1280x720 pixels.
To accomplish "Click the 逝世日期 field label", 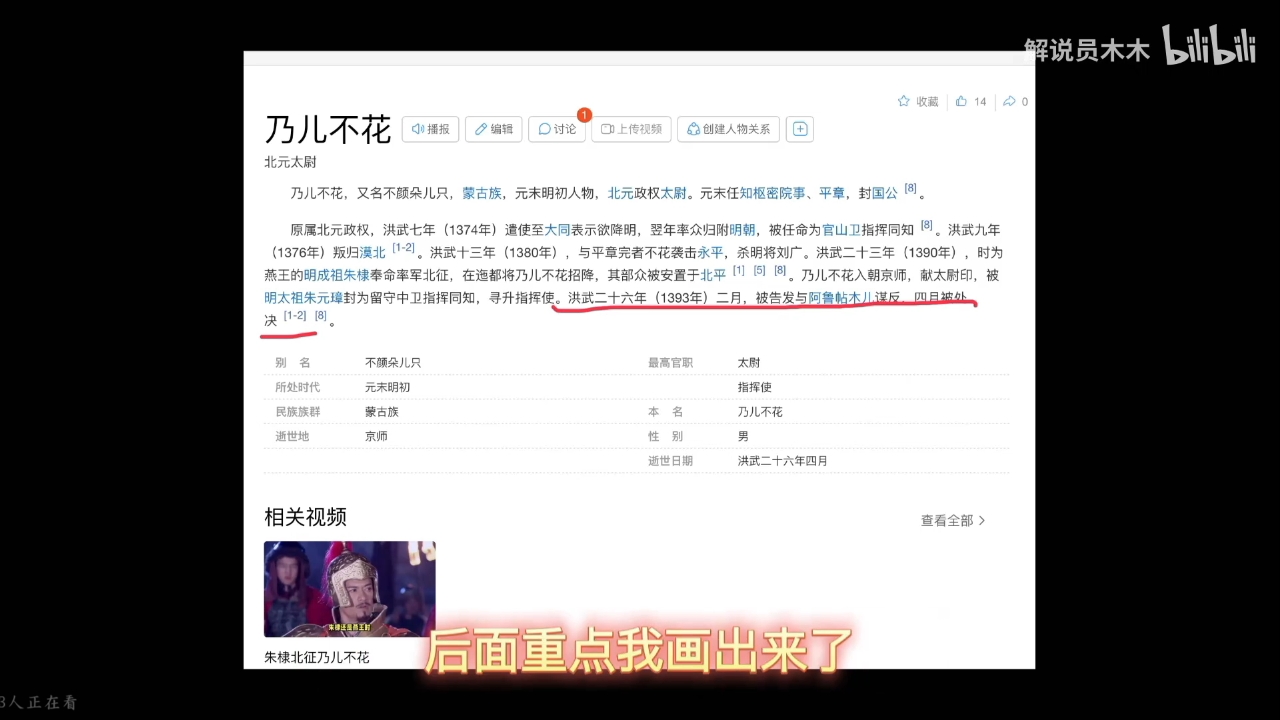I will 671,461.
